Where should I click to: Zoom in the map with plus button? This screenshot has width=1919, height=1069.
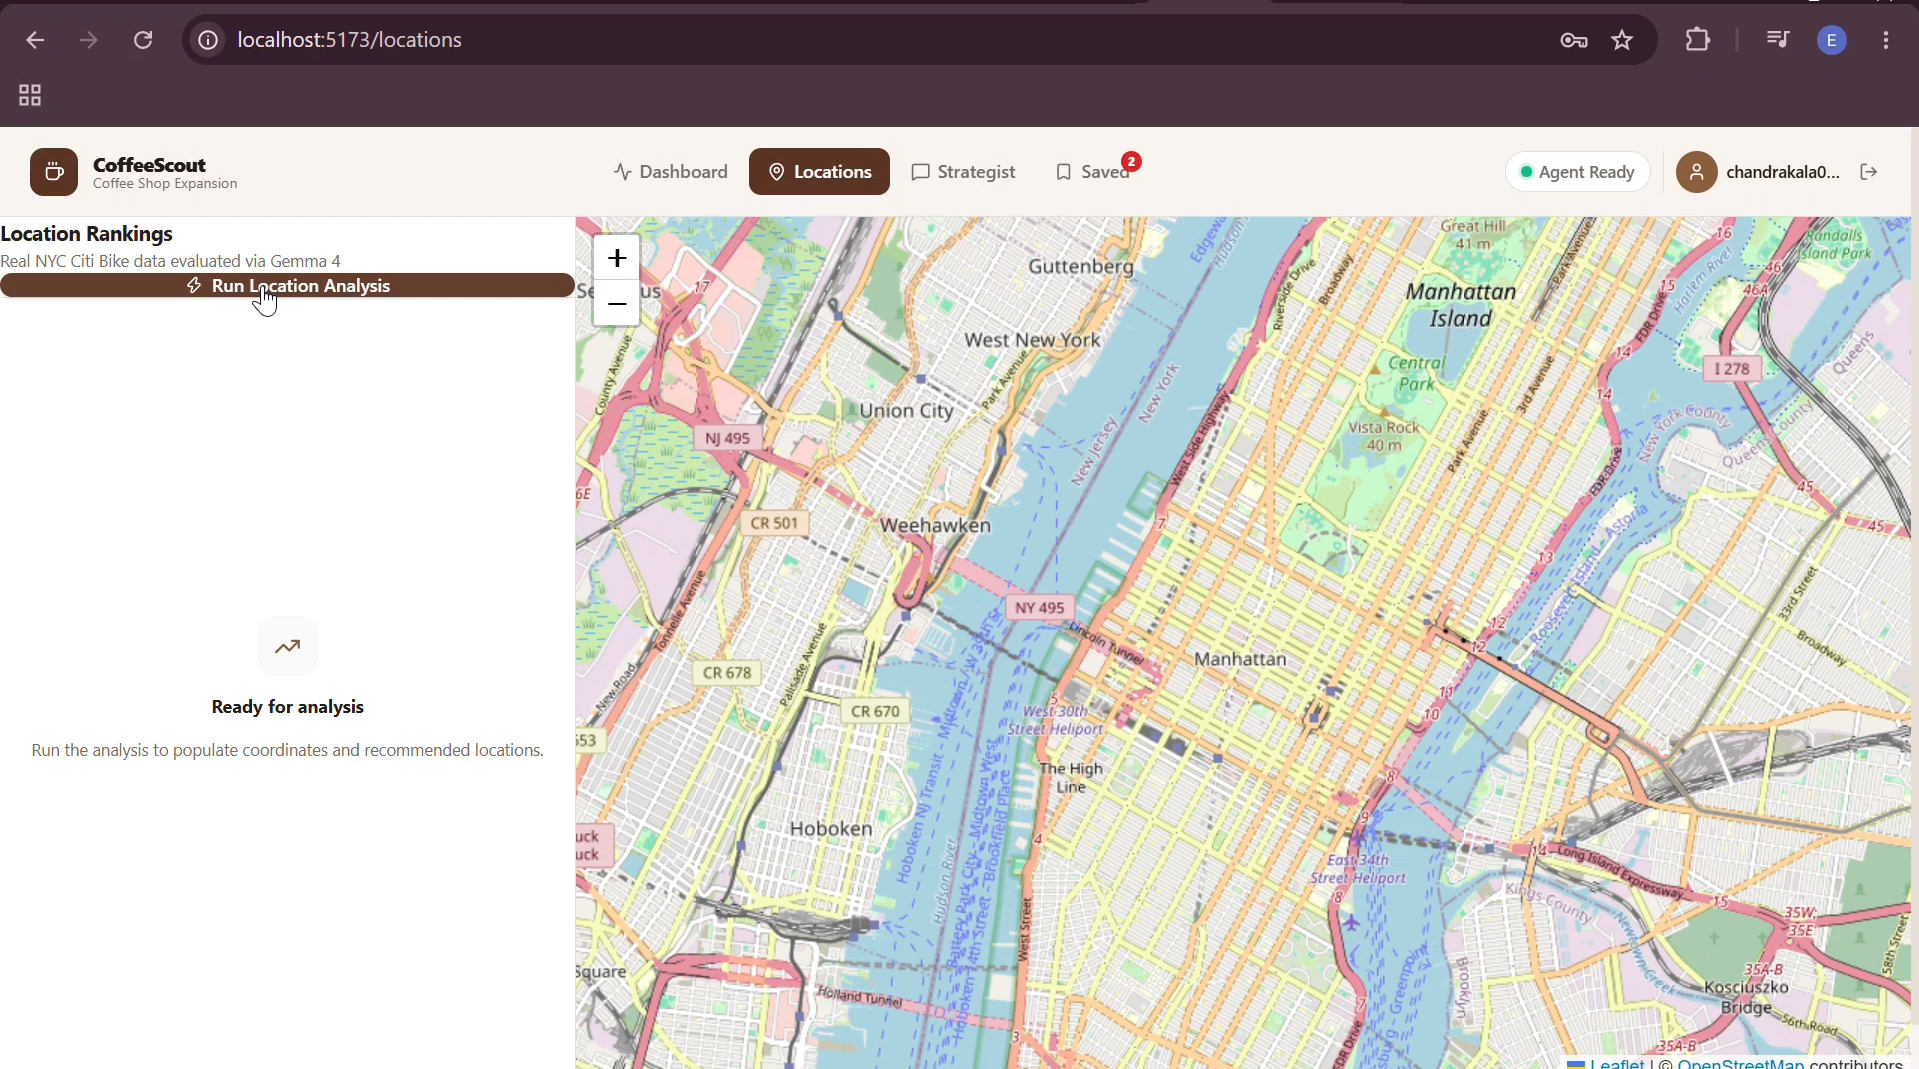pos(617,259)
